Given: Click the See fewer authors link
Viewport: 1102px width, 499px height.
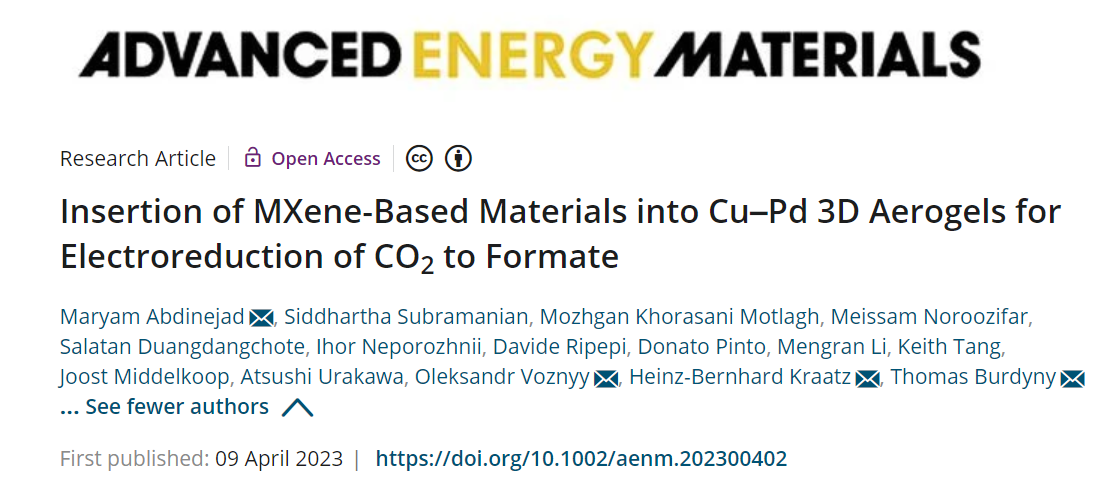Looking at the screenshot, I should coord(177,406).
